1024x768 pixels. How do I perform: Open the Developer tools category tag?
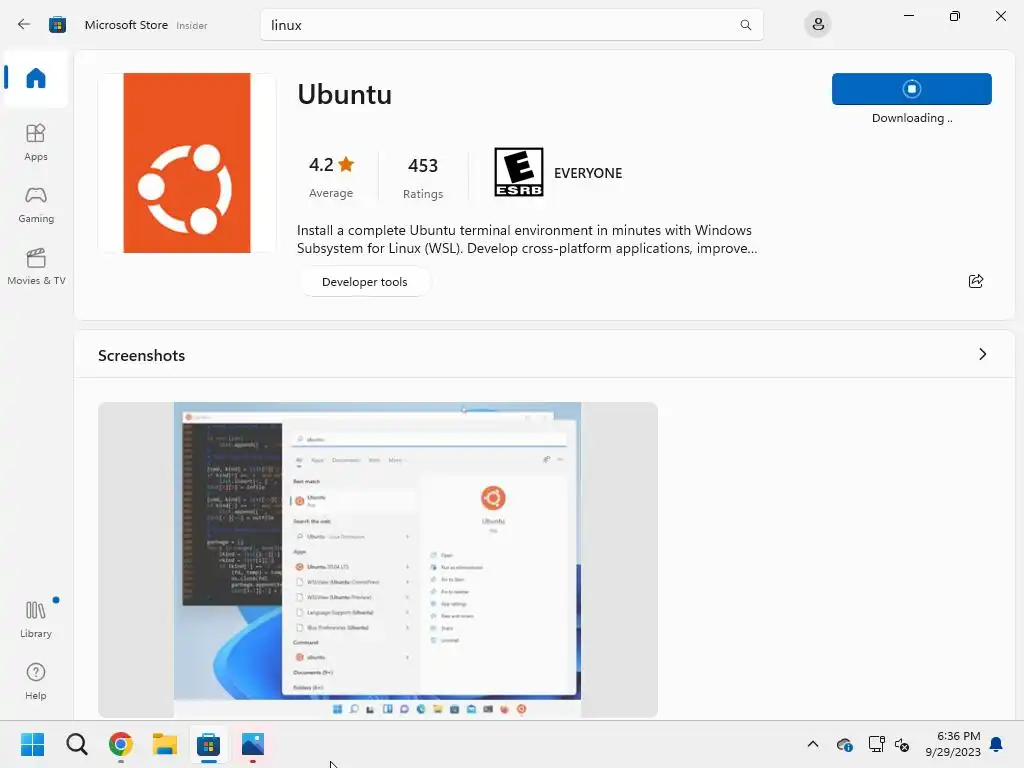coord(364,281)
